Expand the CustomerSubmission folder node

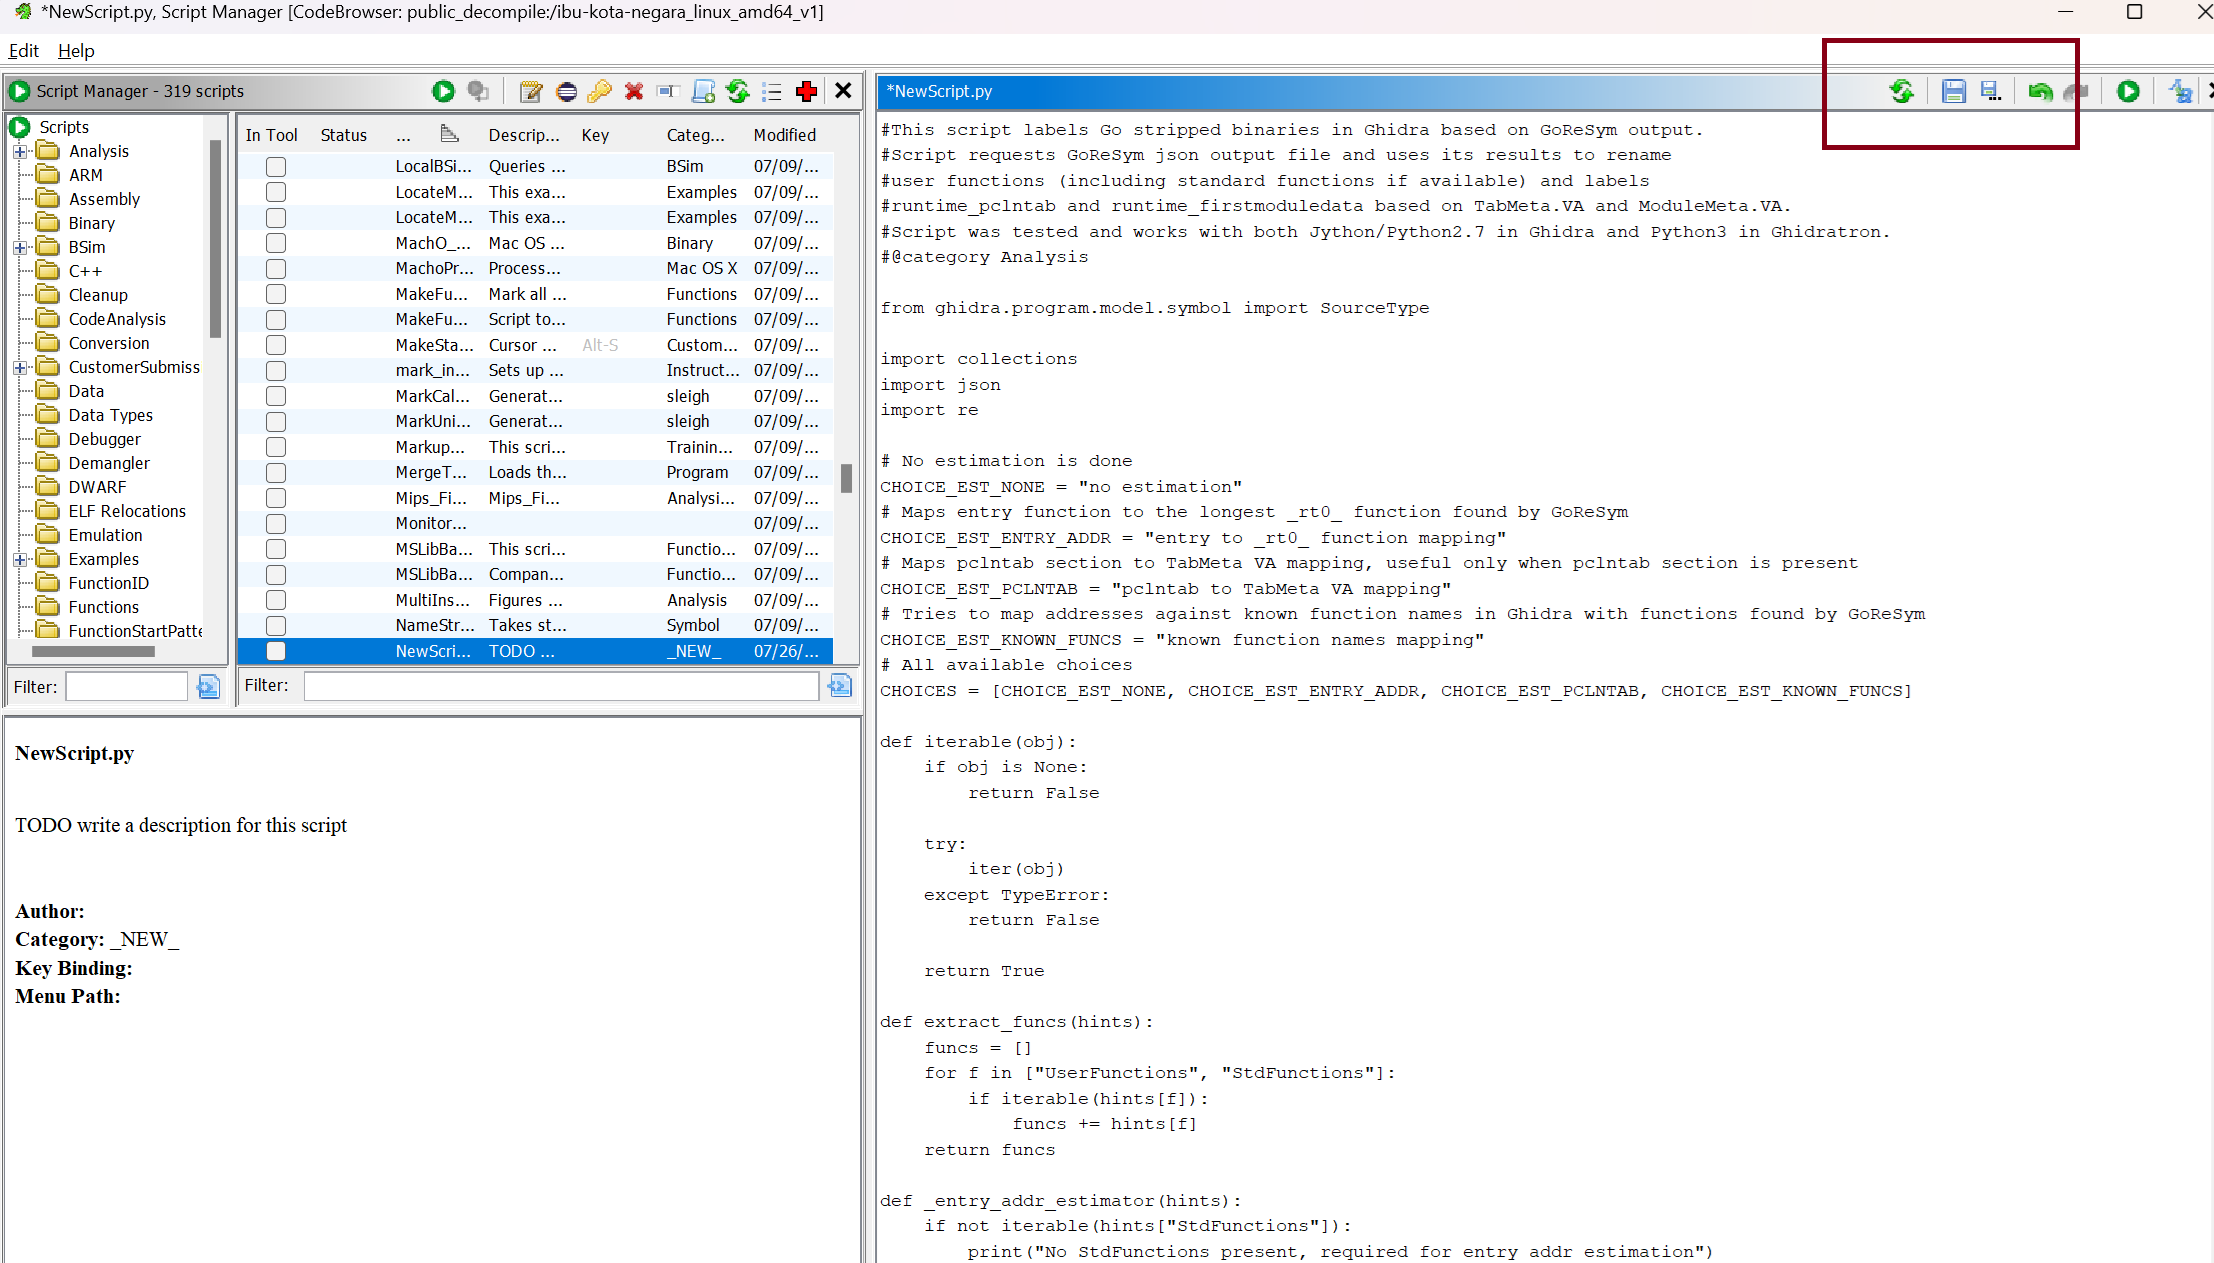(19, 368)
